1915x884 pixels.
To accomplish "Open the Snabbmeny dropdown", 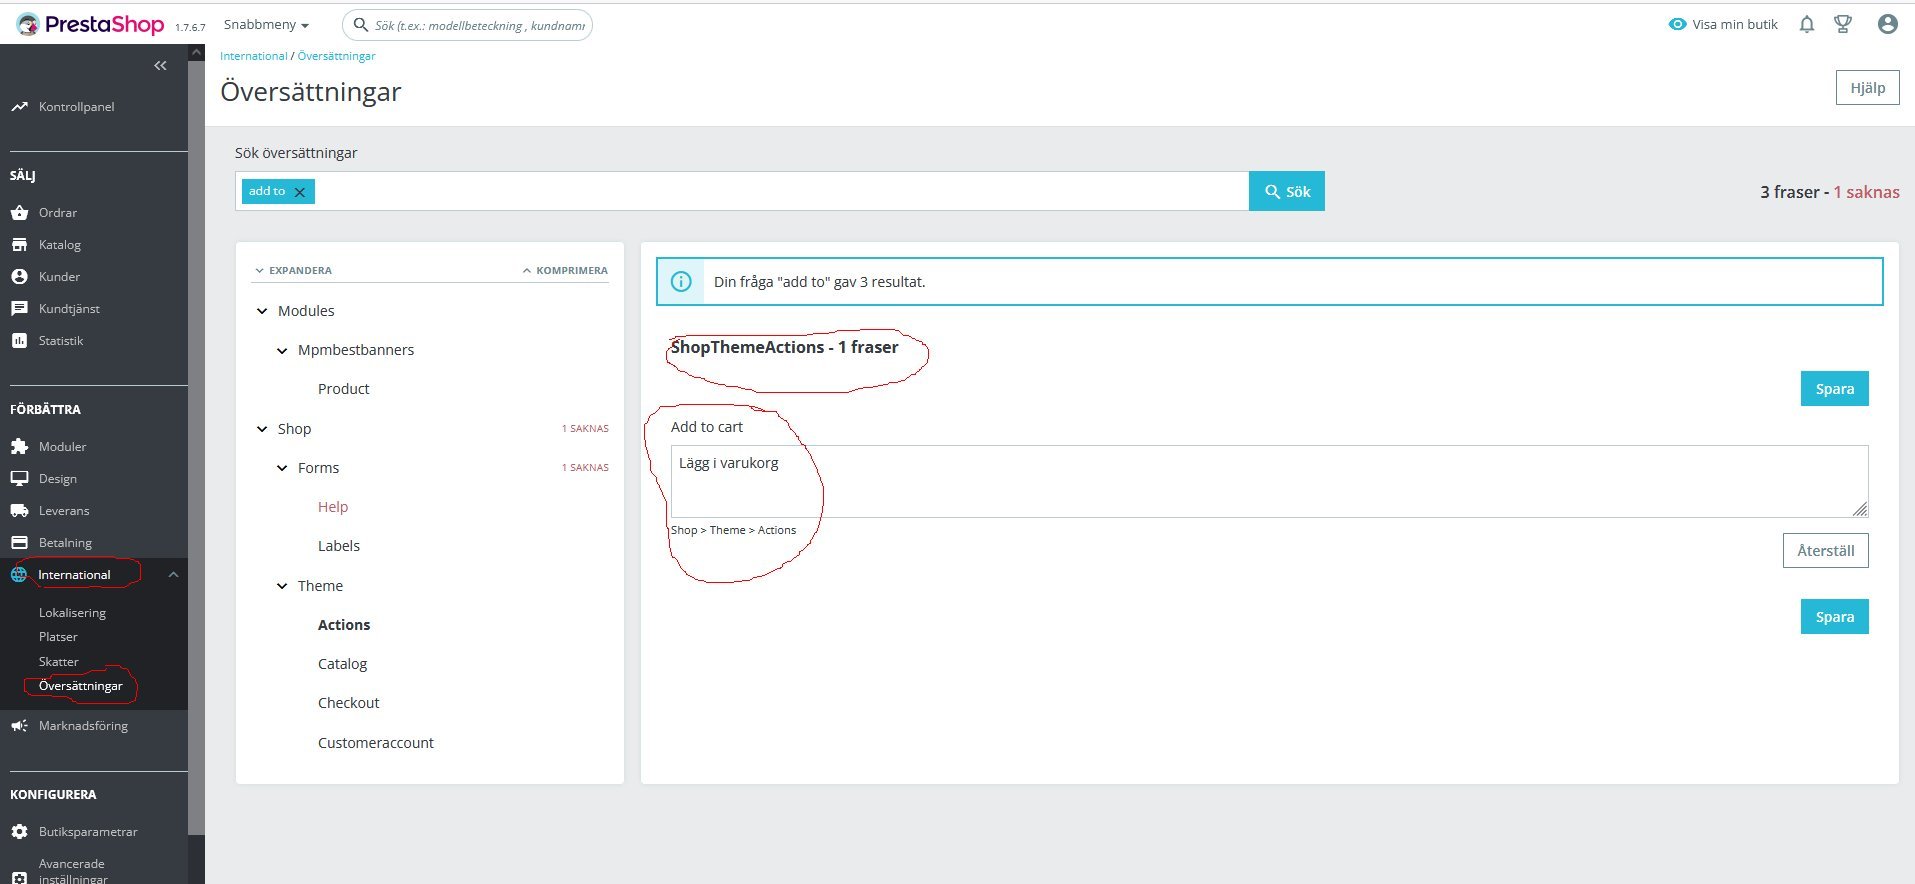I will tap(266, 25).
